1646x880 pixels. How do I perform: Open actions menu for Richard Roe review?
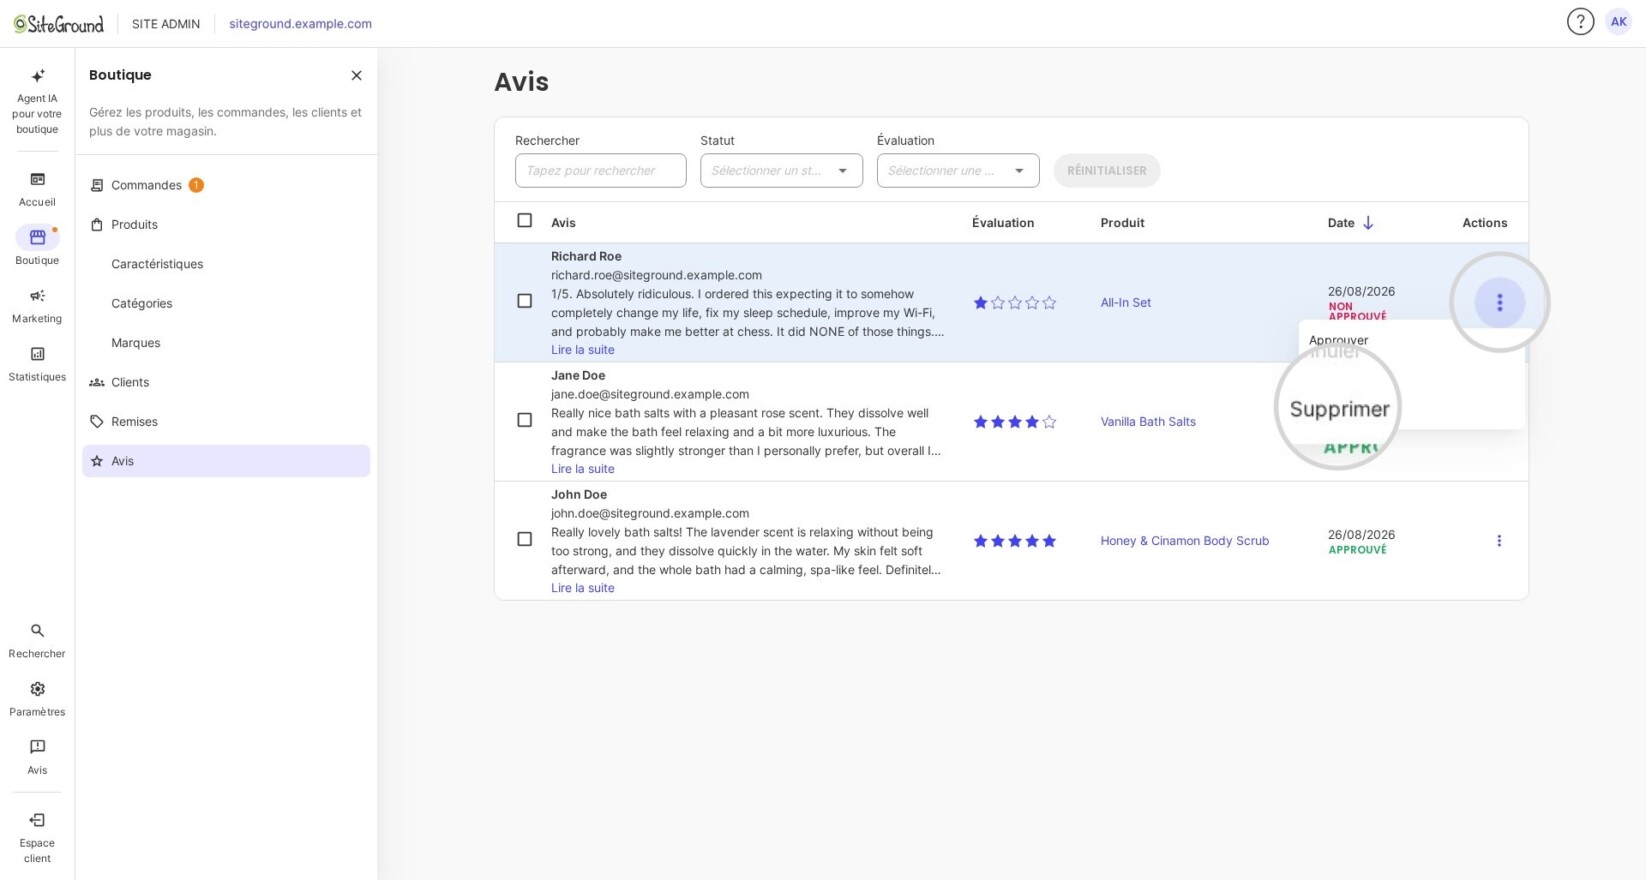(1499, 302)
